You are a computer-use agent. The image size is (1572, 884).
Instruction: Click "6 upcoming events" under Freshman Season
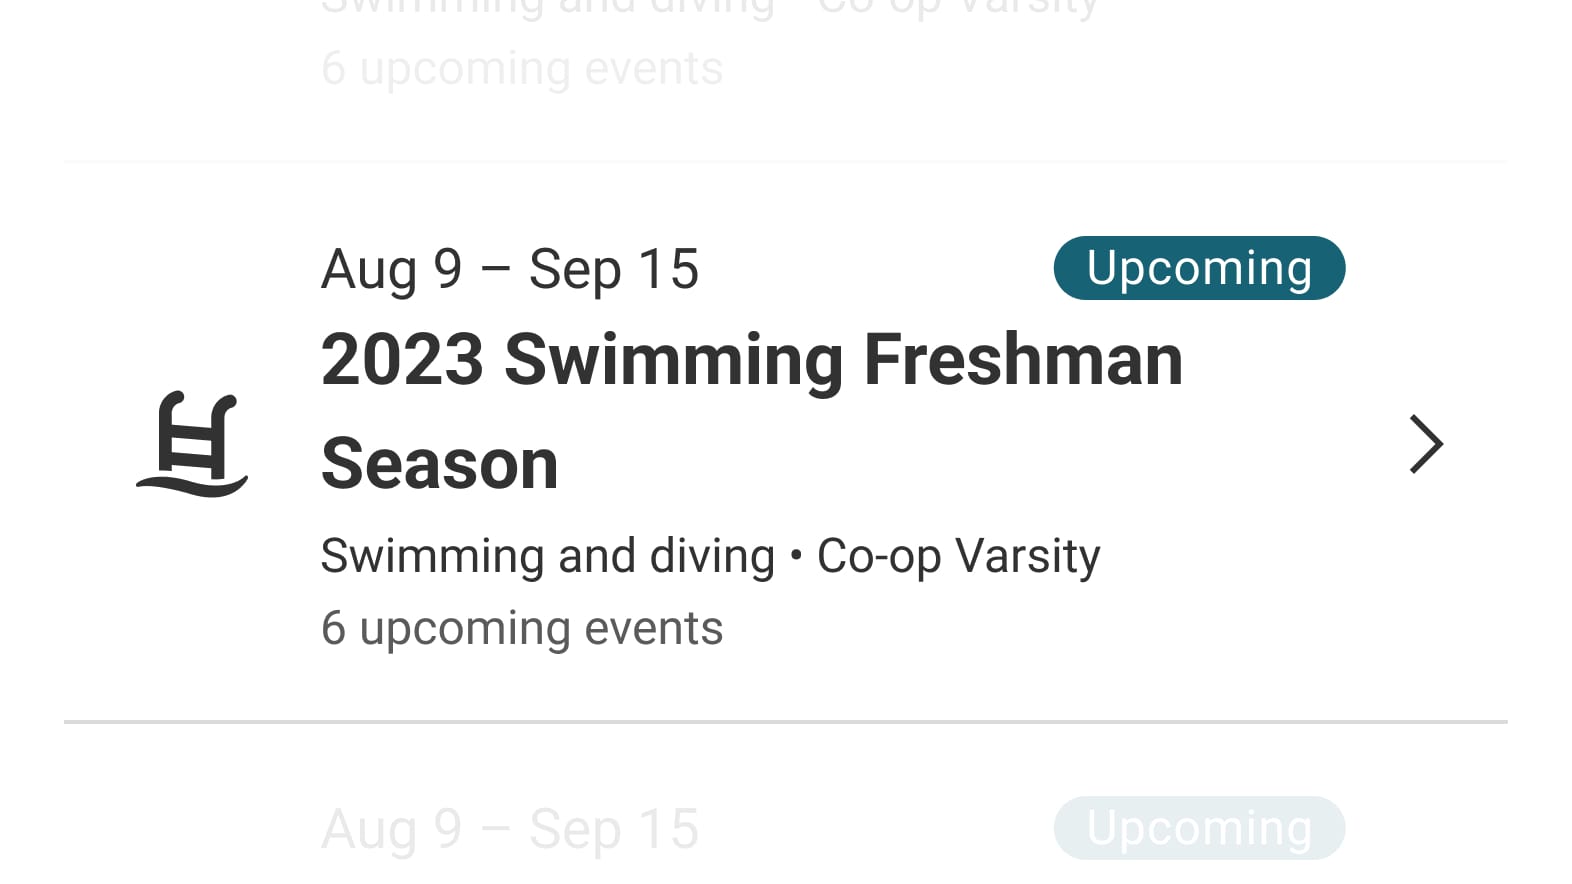(x=521, y=629)
